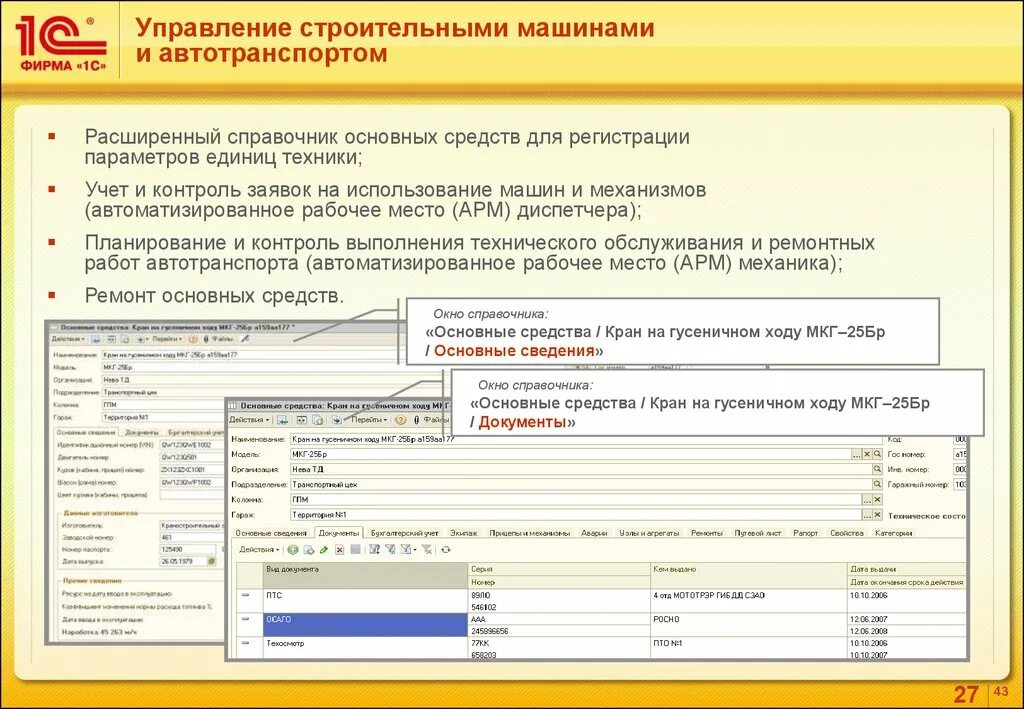Open the Действия menu in the back window

tap(68, 339)
